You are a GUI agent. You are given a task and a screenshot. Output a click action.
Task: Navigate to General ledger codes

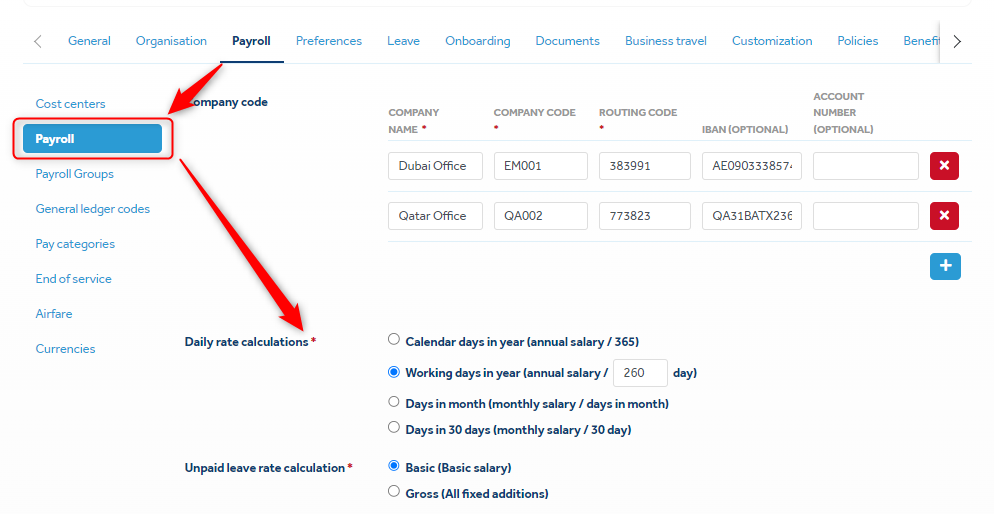coord(93,209)
